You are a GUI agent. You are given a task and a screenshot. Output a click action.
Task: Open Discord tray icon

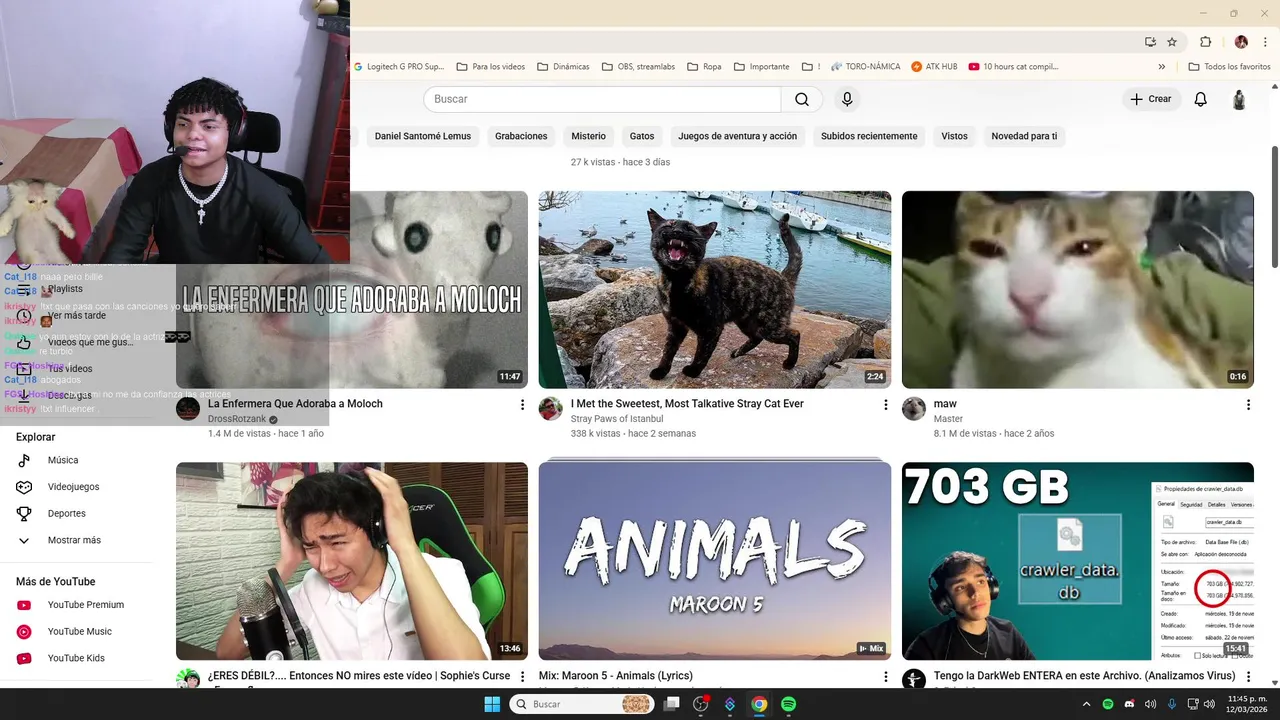pos(1129,704)
